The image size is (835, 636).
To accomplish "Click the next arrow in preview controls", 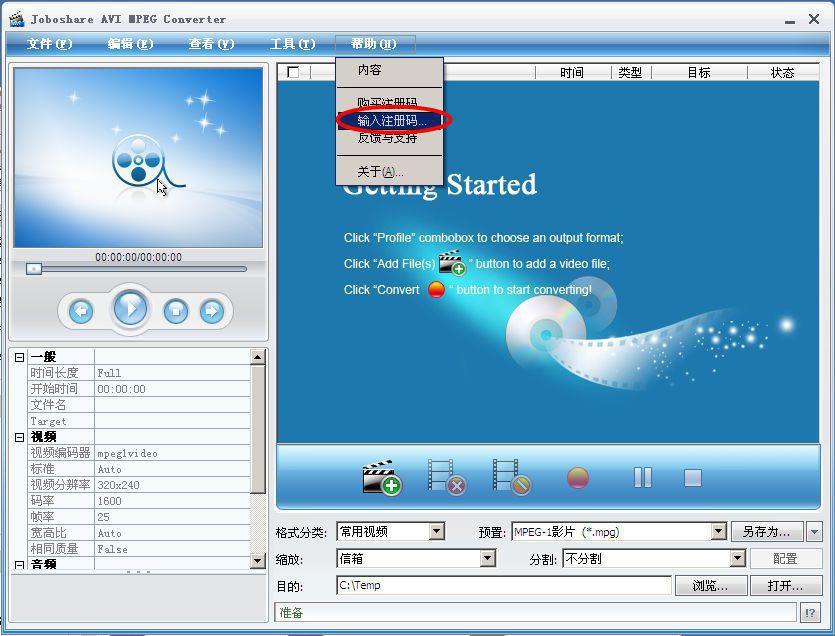I will click(212, 311).
